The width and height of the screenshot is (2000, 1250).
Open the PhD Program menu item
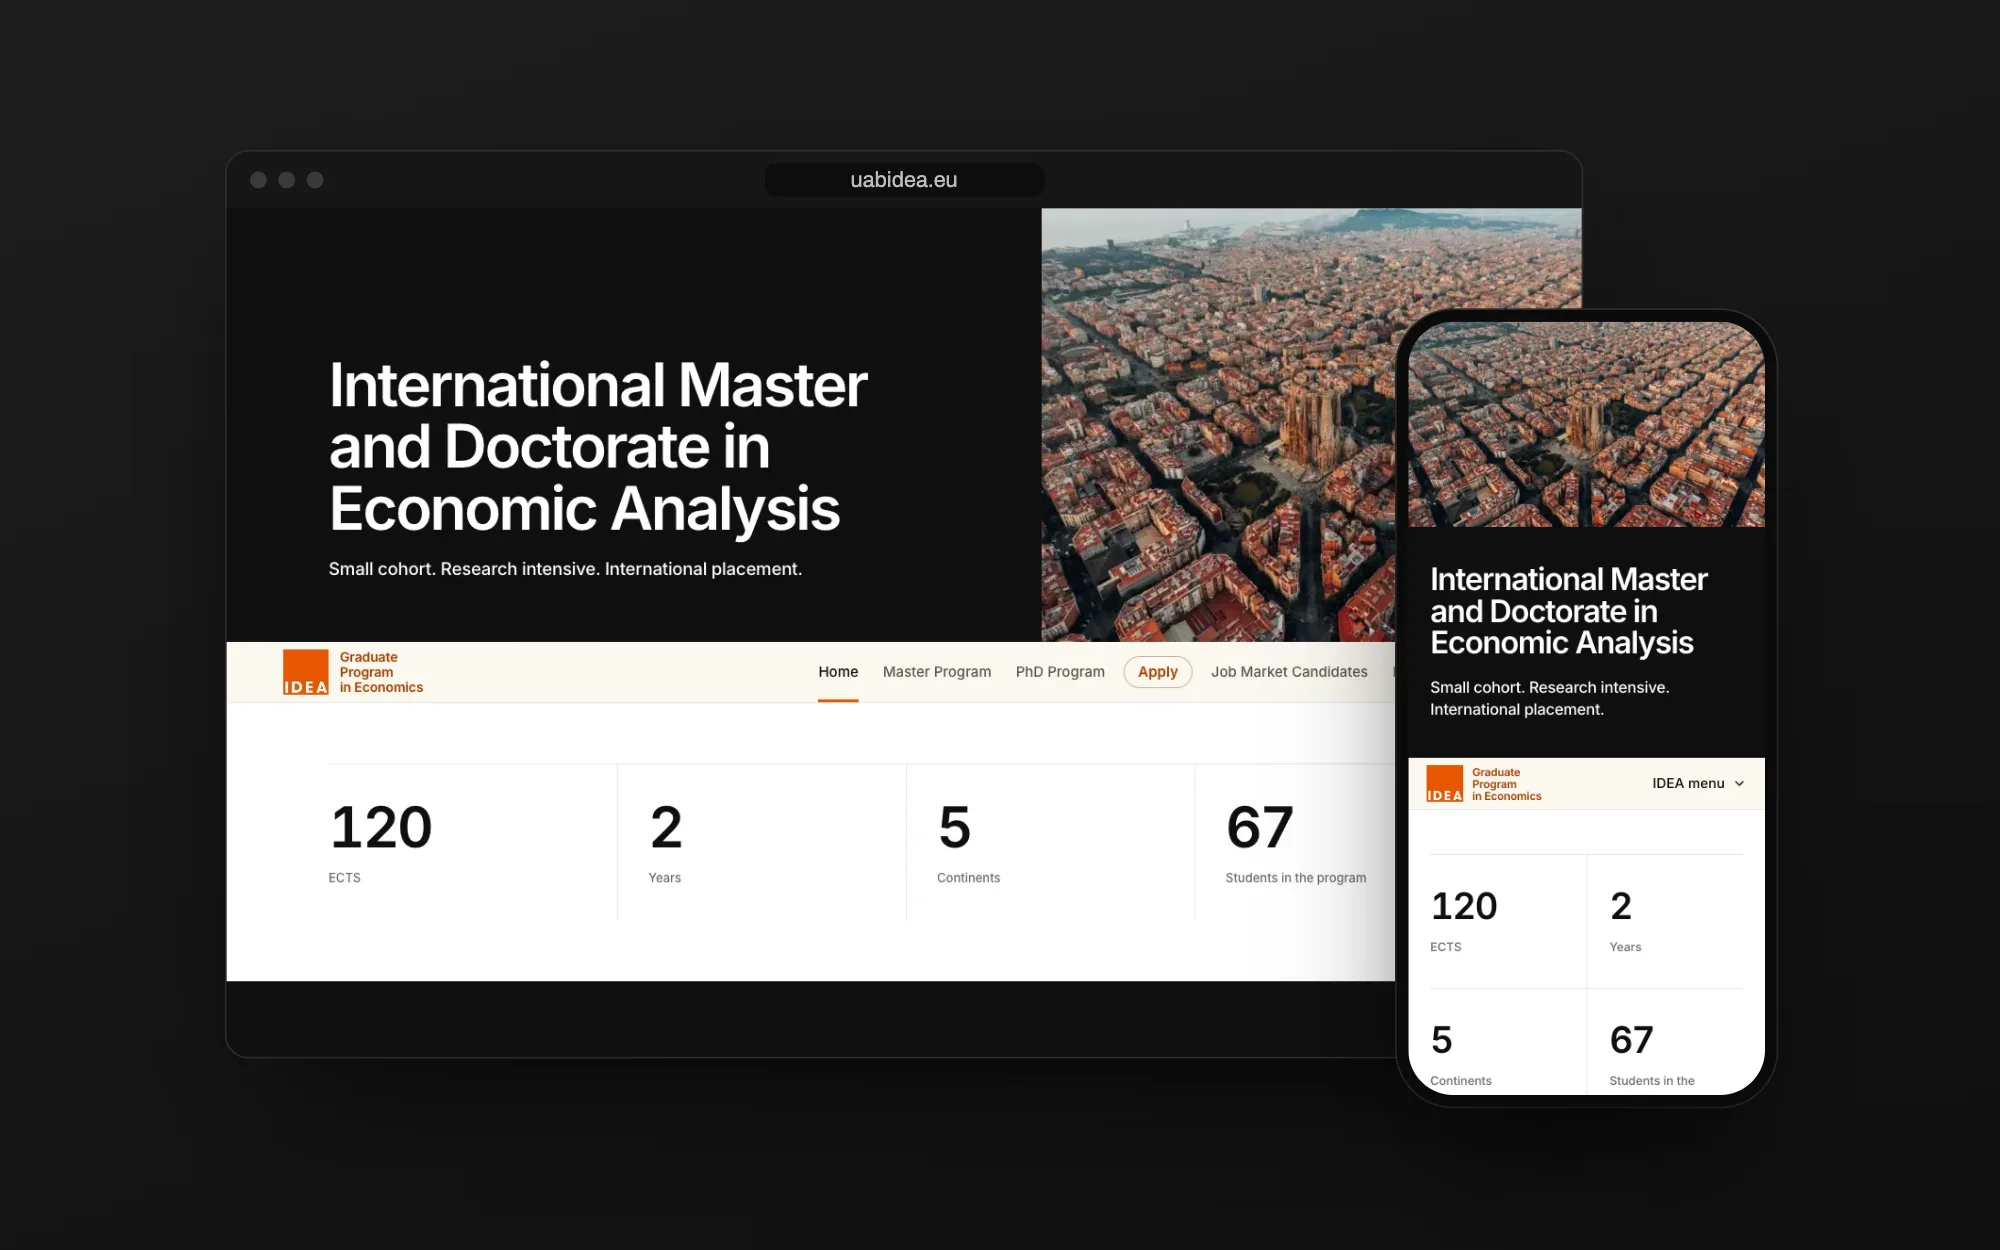pyautogui.click(x=1060, y=672)
